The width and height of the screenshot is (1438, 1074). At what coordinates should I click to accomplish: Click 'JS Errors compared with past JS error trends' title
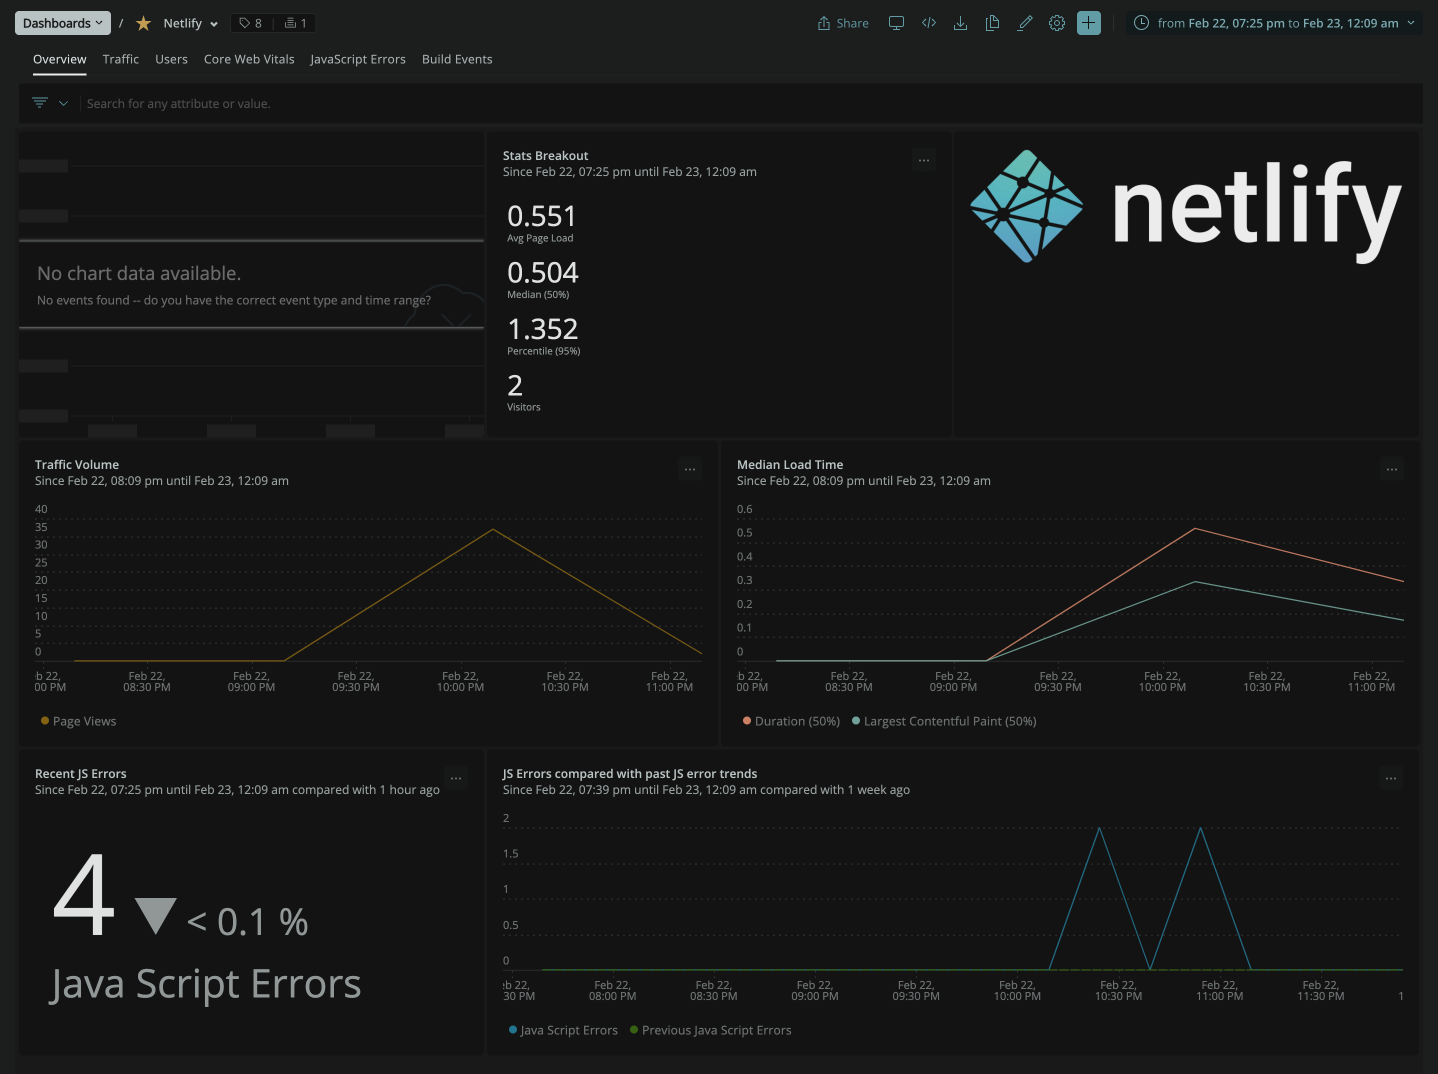pyautogui.click(x=630, y=774)
